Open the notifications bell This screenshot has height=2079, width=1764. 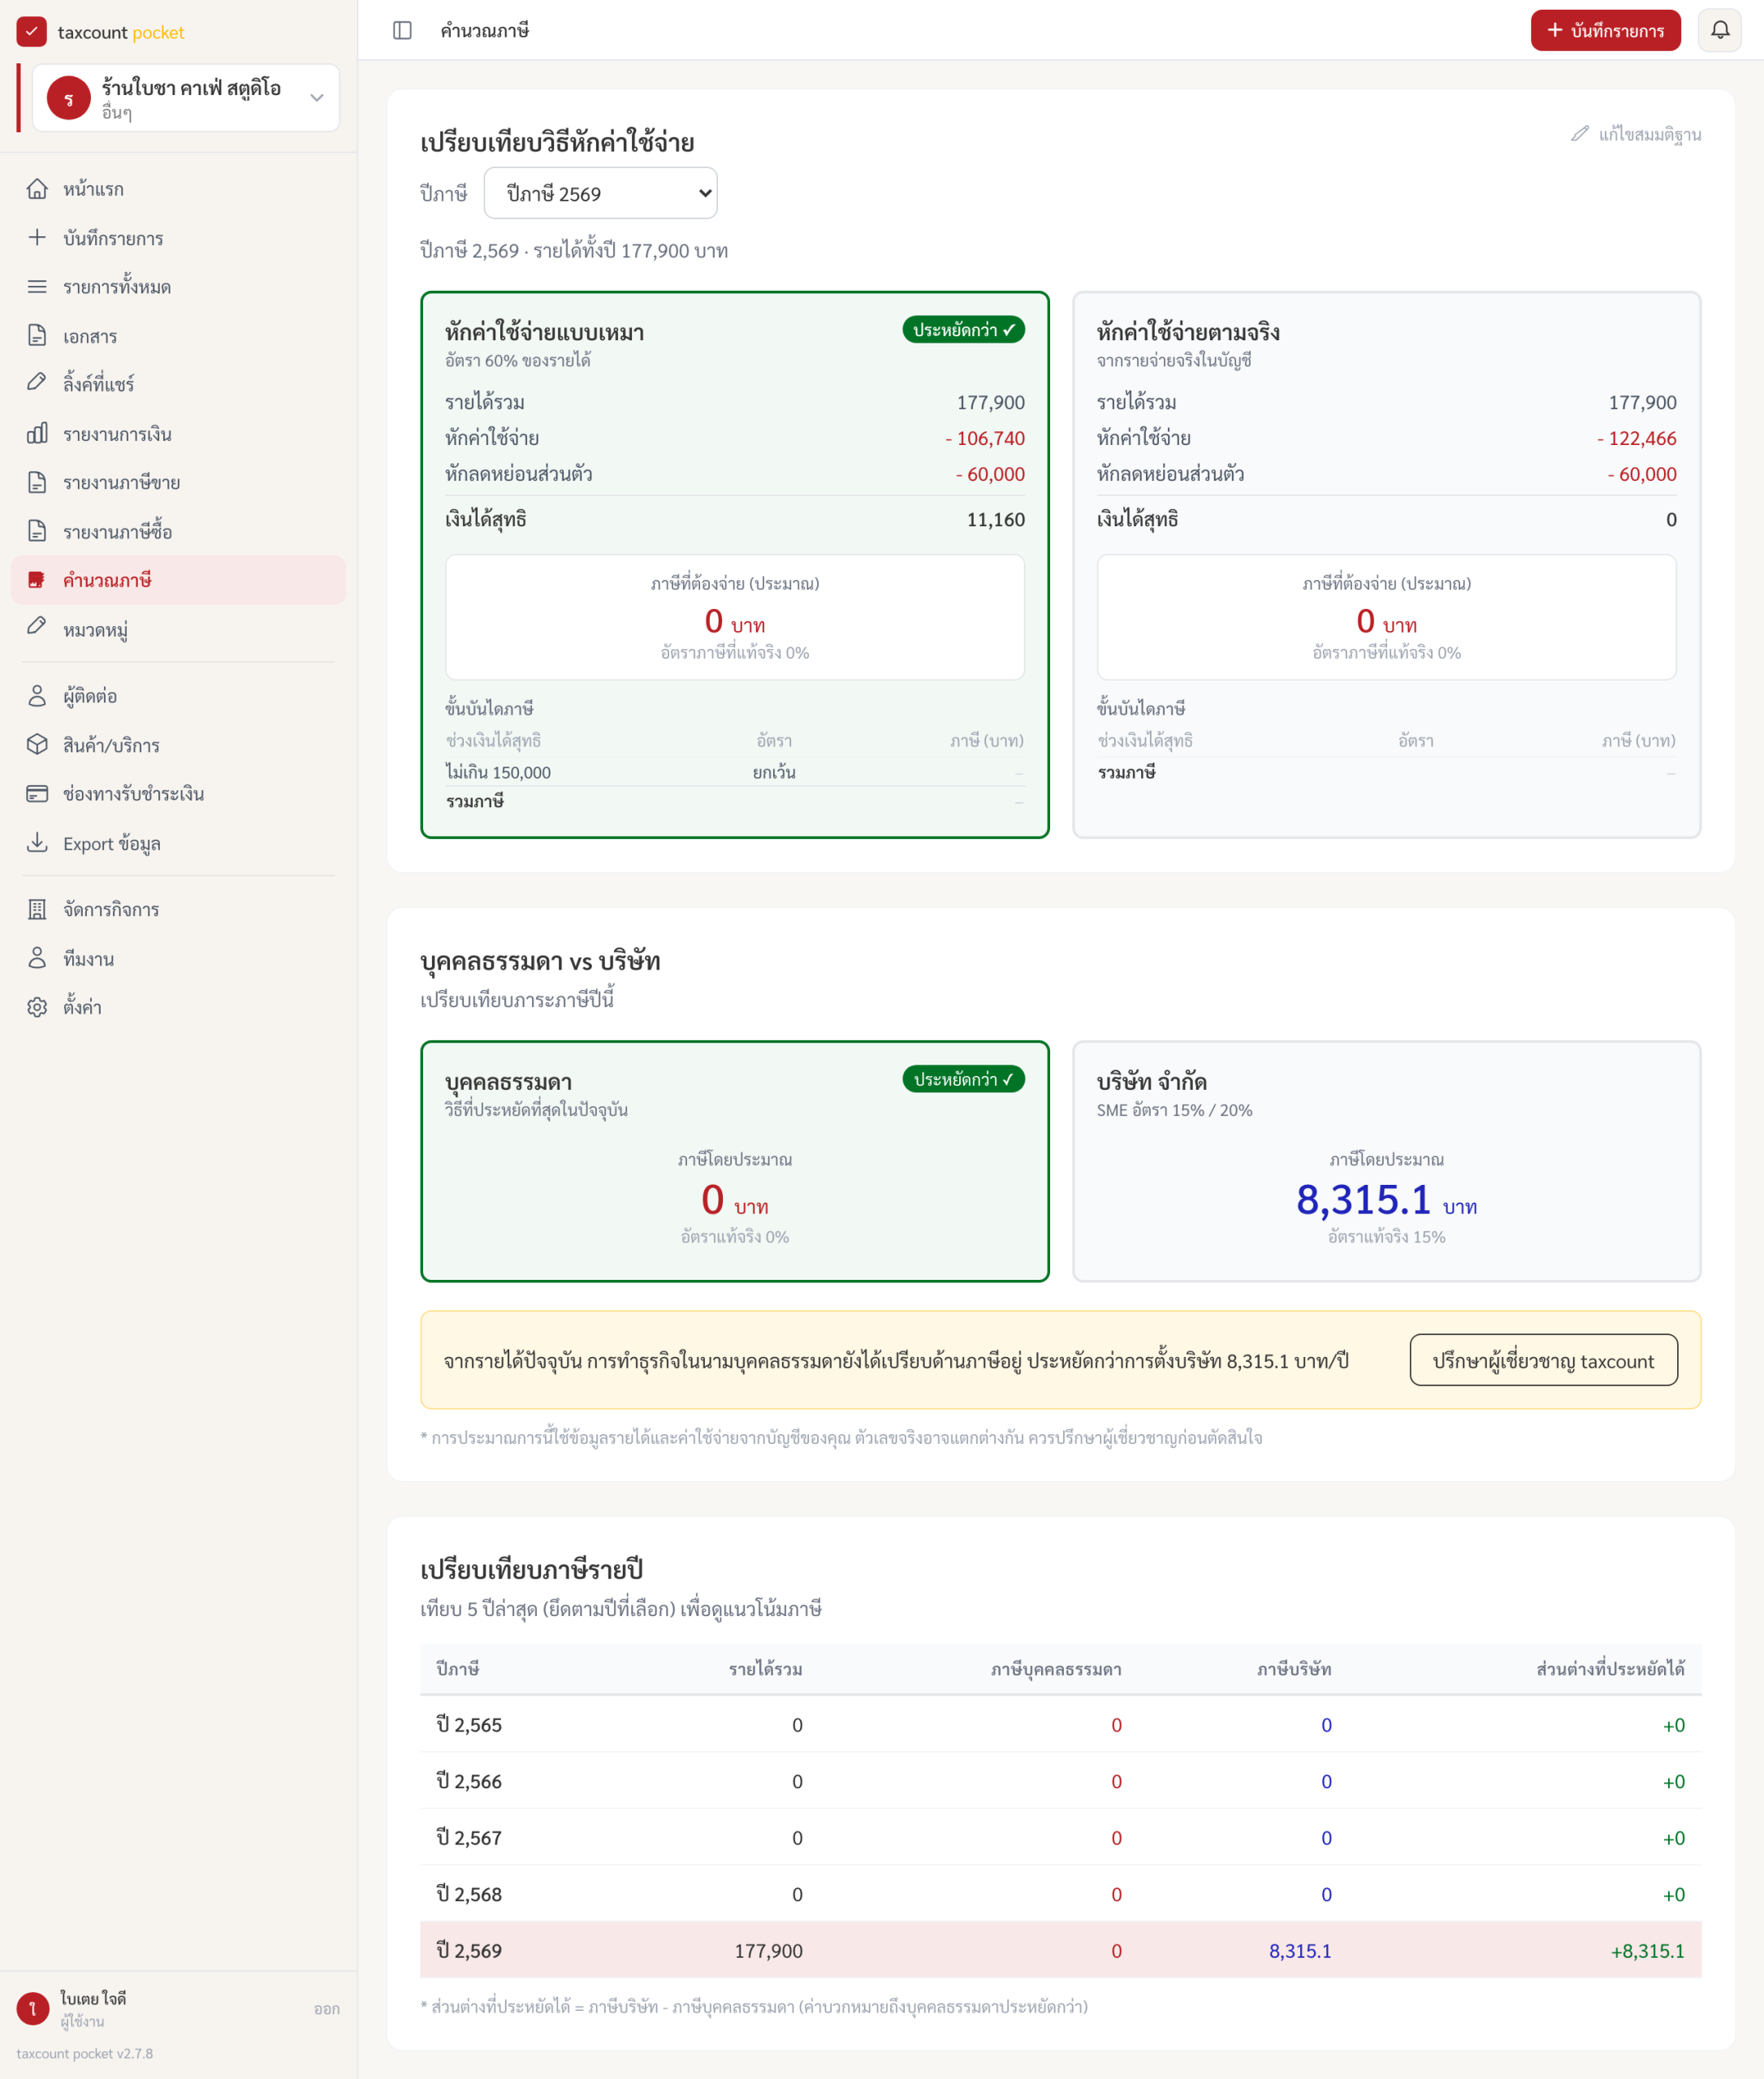coord(1719,30)
